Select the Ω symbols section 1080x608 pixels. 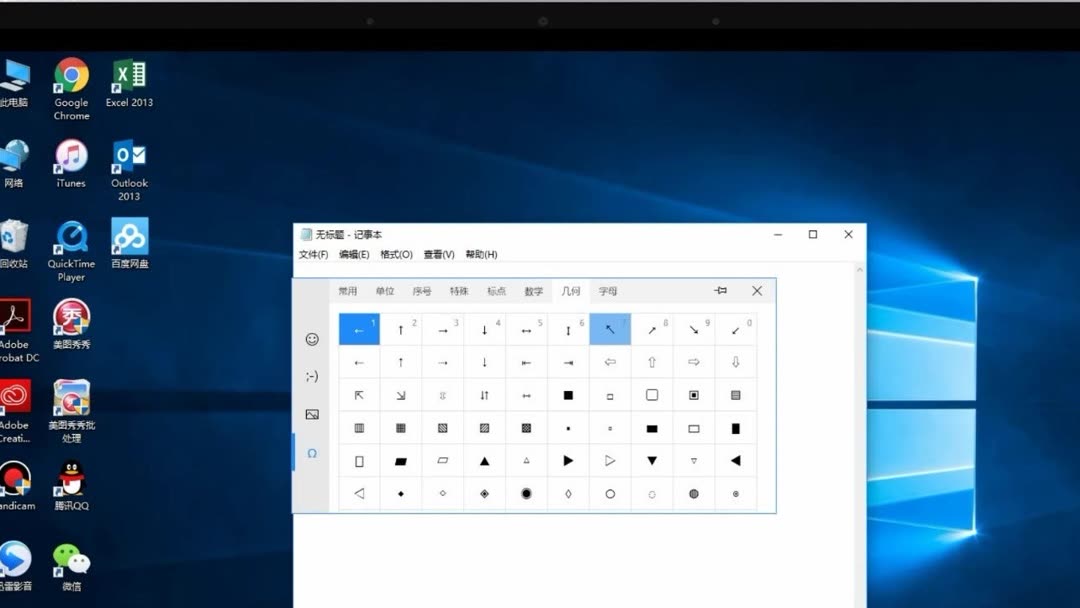pos(311,453)
